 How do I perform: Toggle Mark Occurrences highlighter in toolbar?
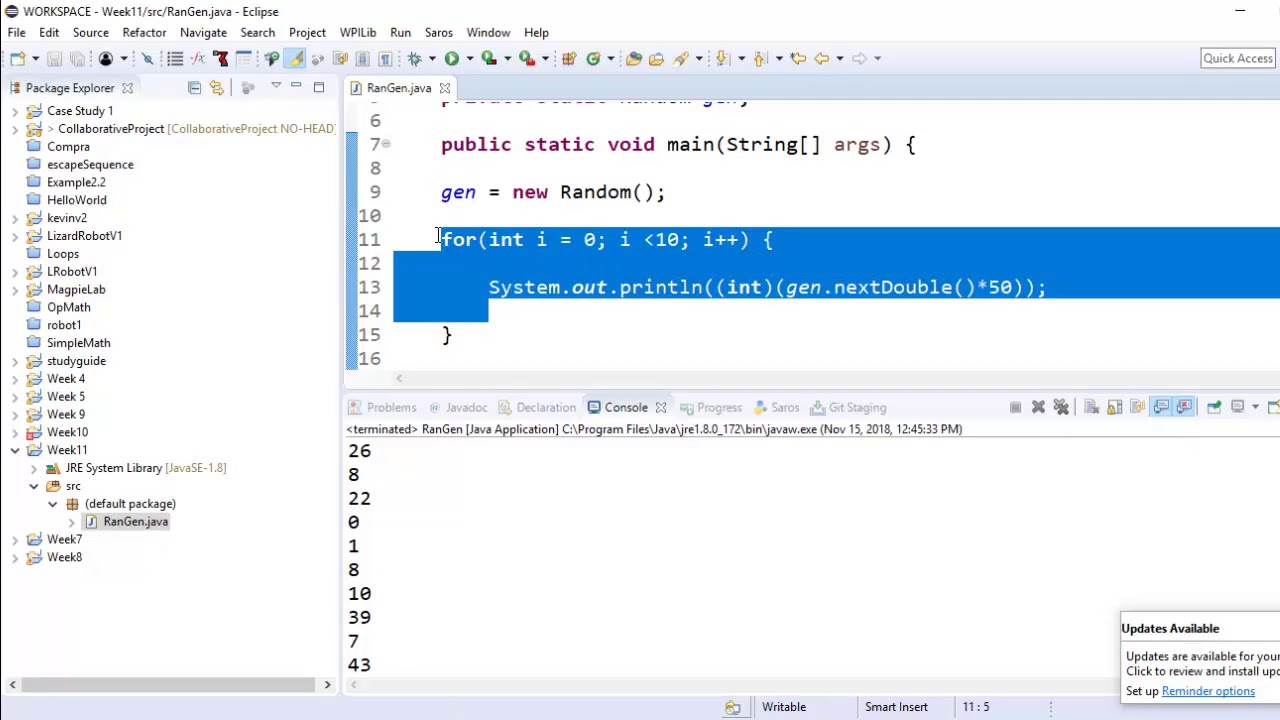(x=296, y=58)
